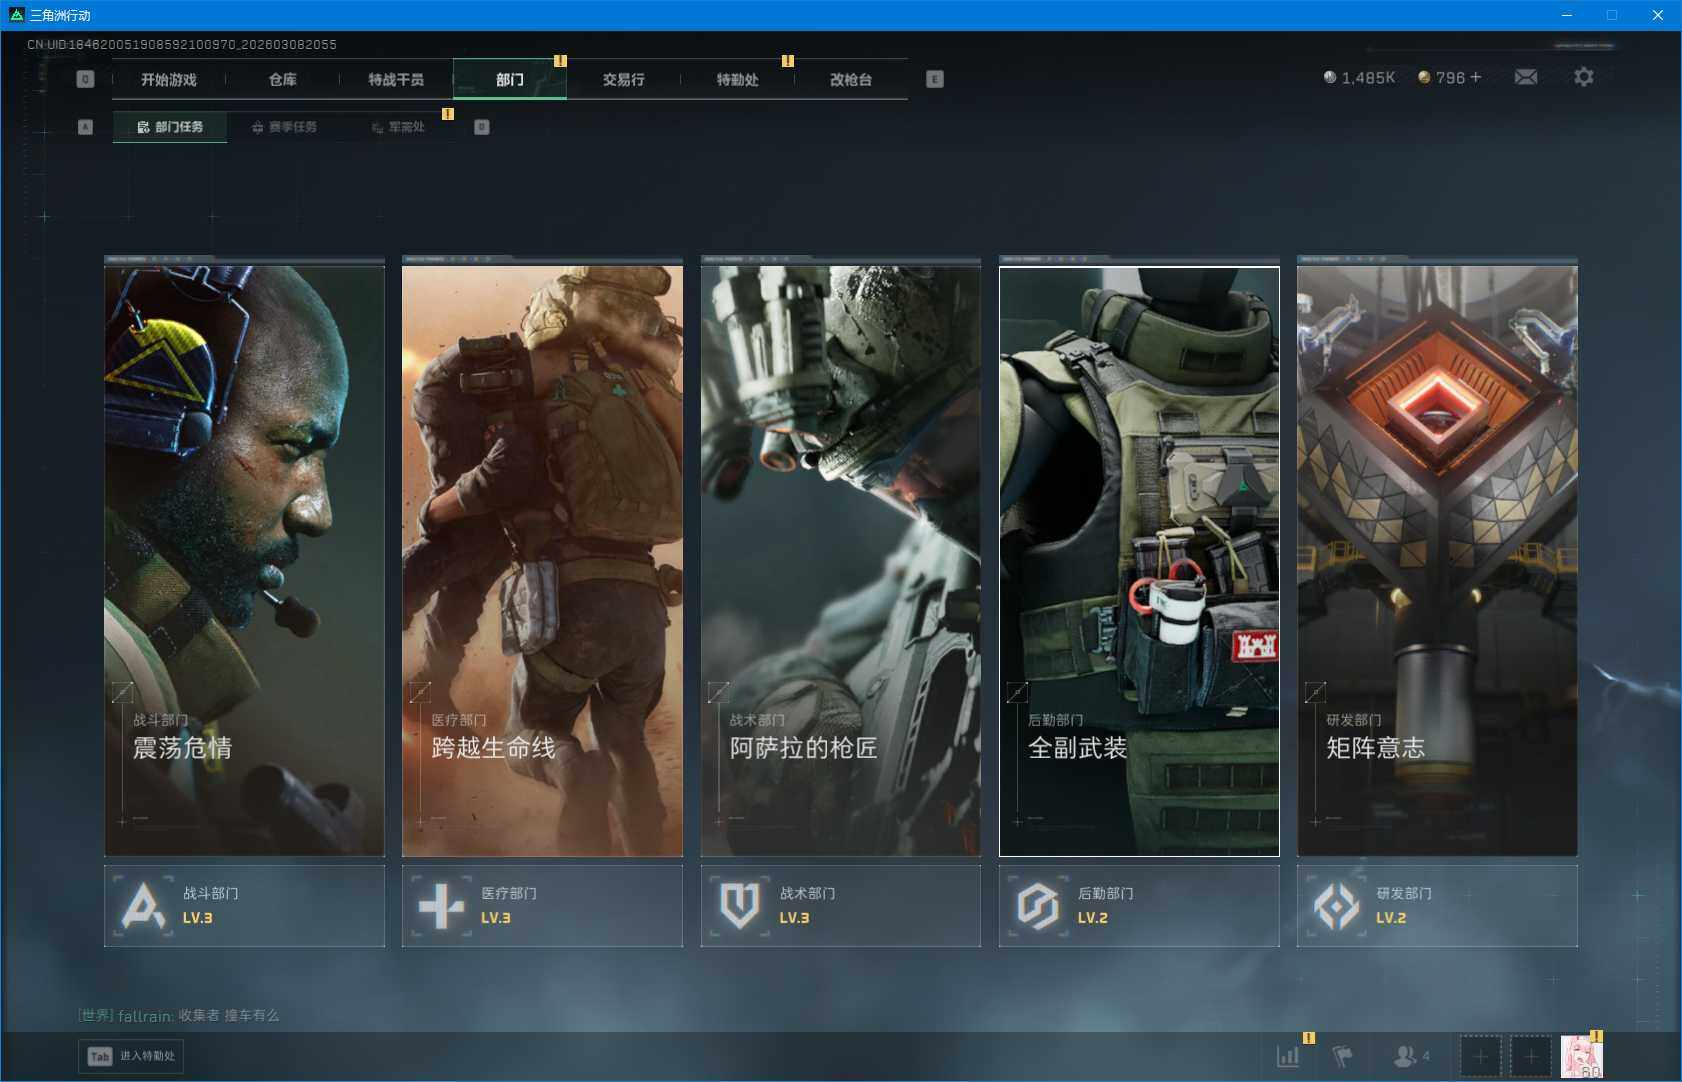This screenshot has width=1682, height=1082.
Task: Open the 交易行 tab
Action: (x=623, y=79)
